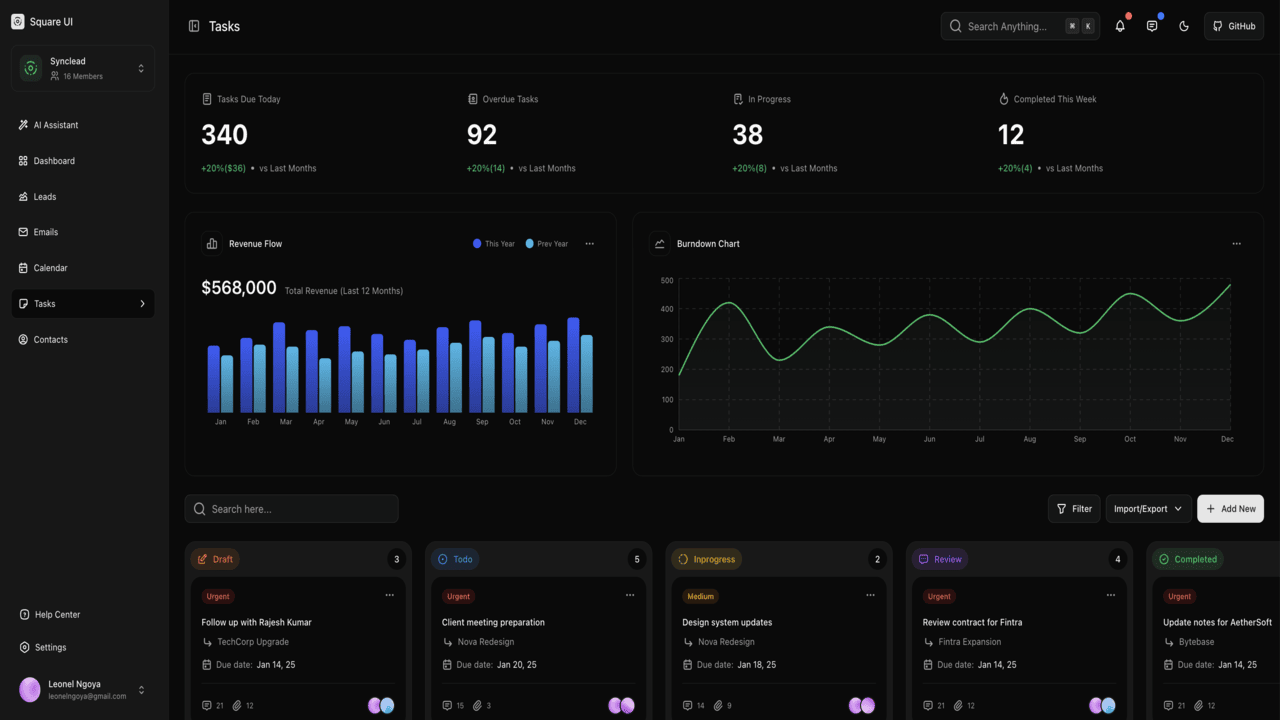The width and height of the screenshot is (1280, 720).
Task: Select the Inprogress column label
Action: (x=706, y=559)
